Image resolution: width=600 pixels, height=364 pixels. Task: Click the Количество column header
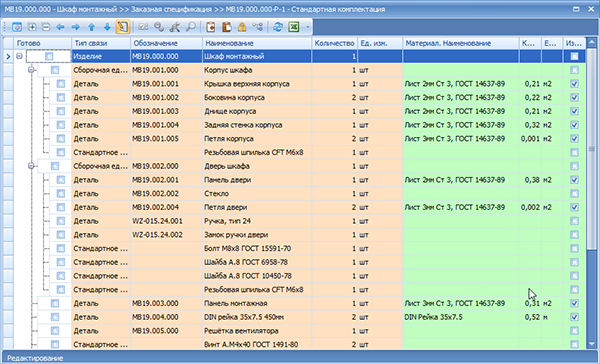coord(334,43)
